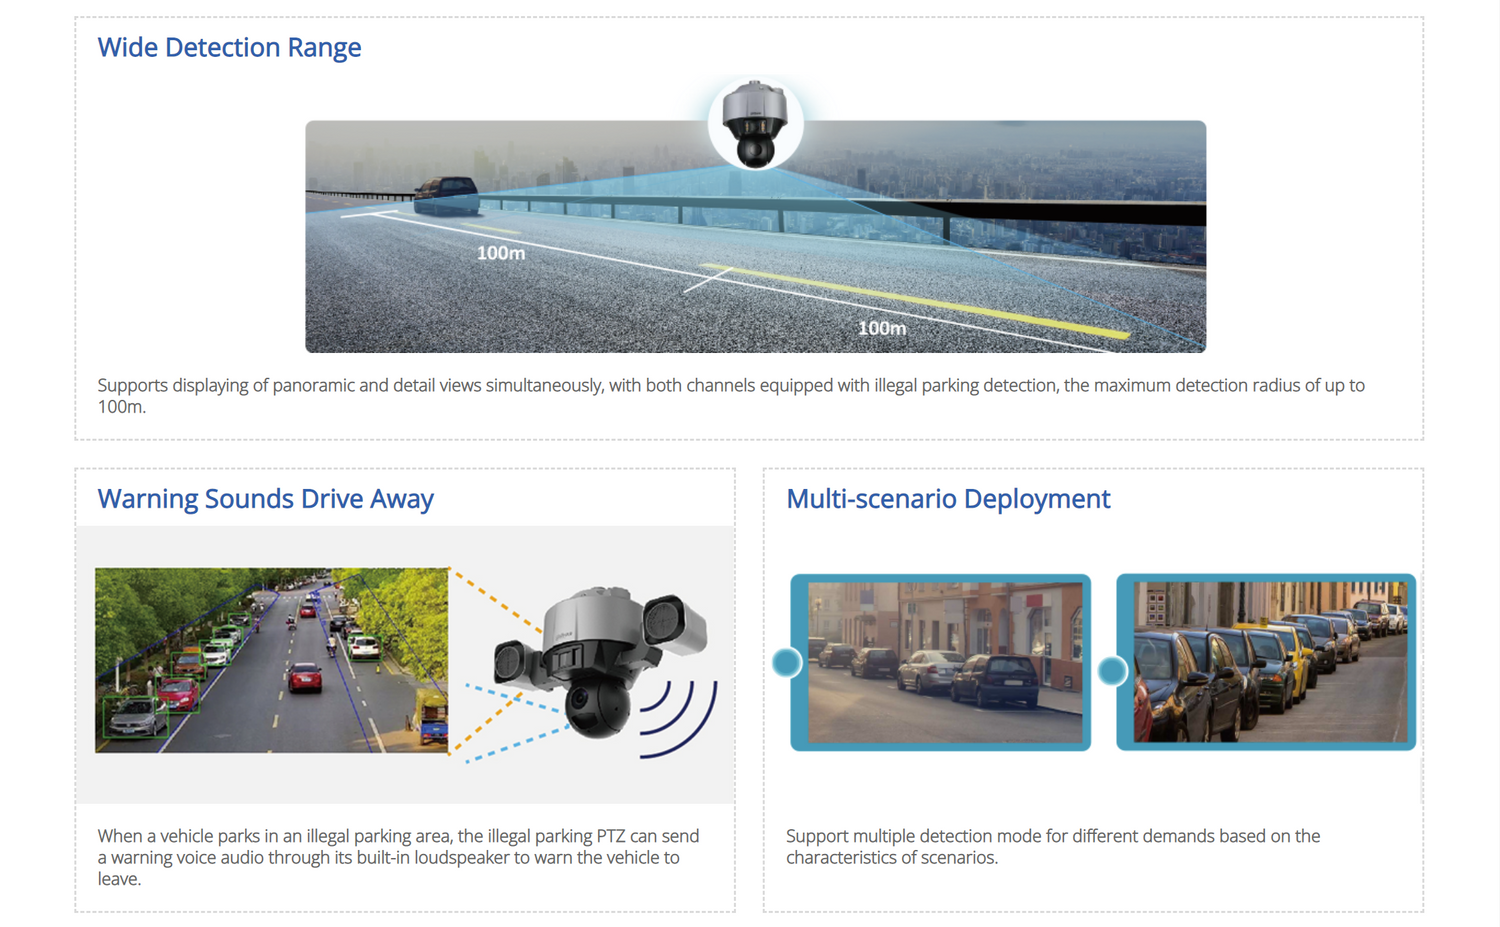
Task: Click the multiple detection mode description text
Action: [x=1052, y=846]
